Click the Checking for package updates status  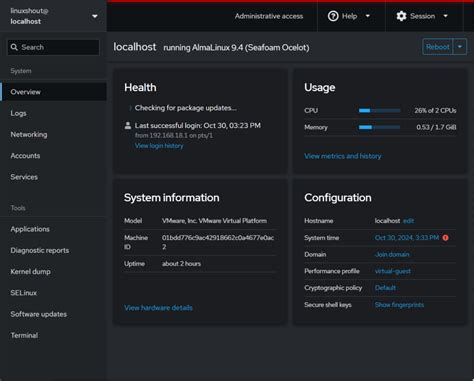[186, 108]
